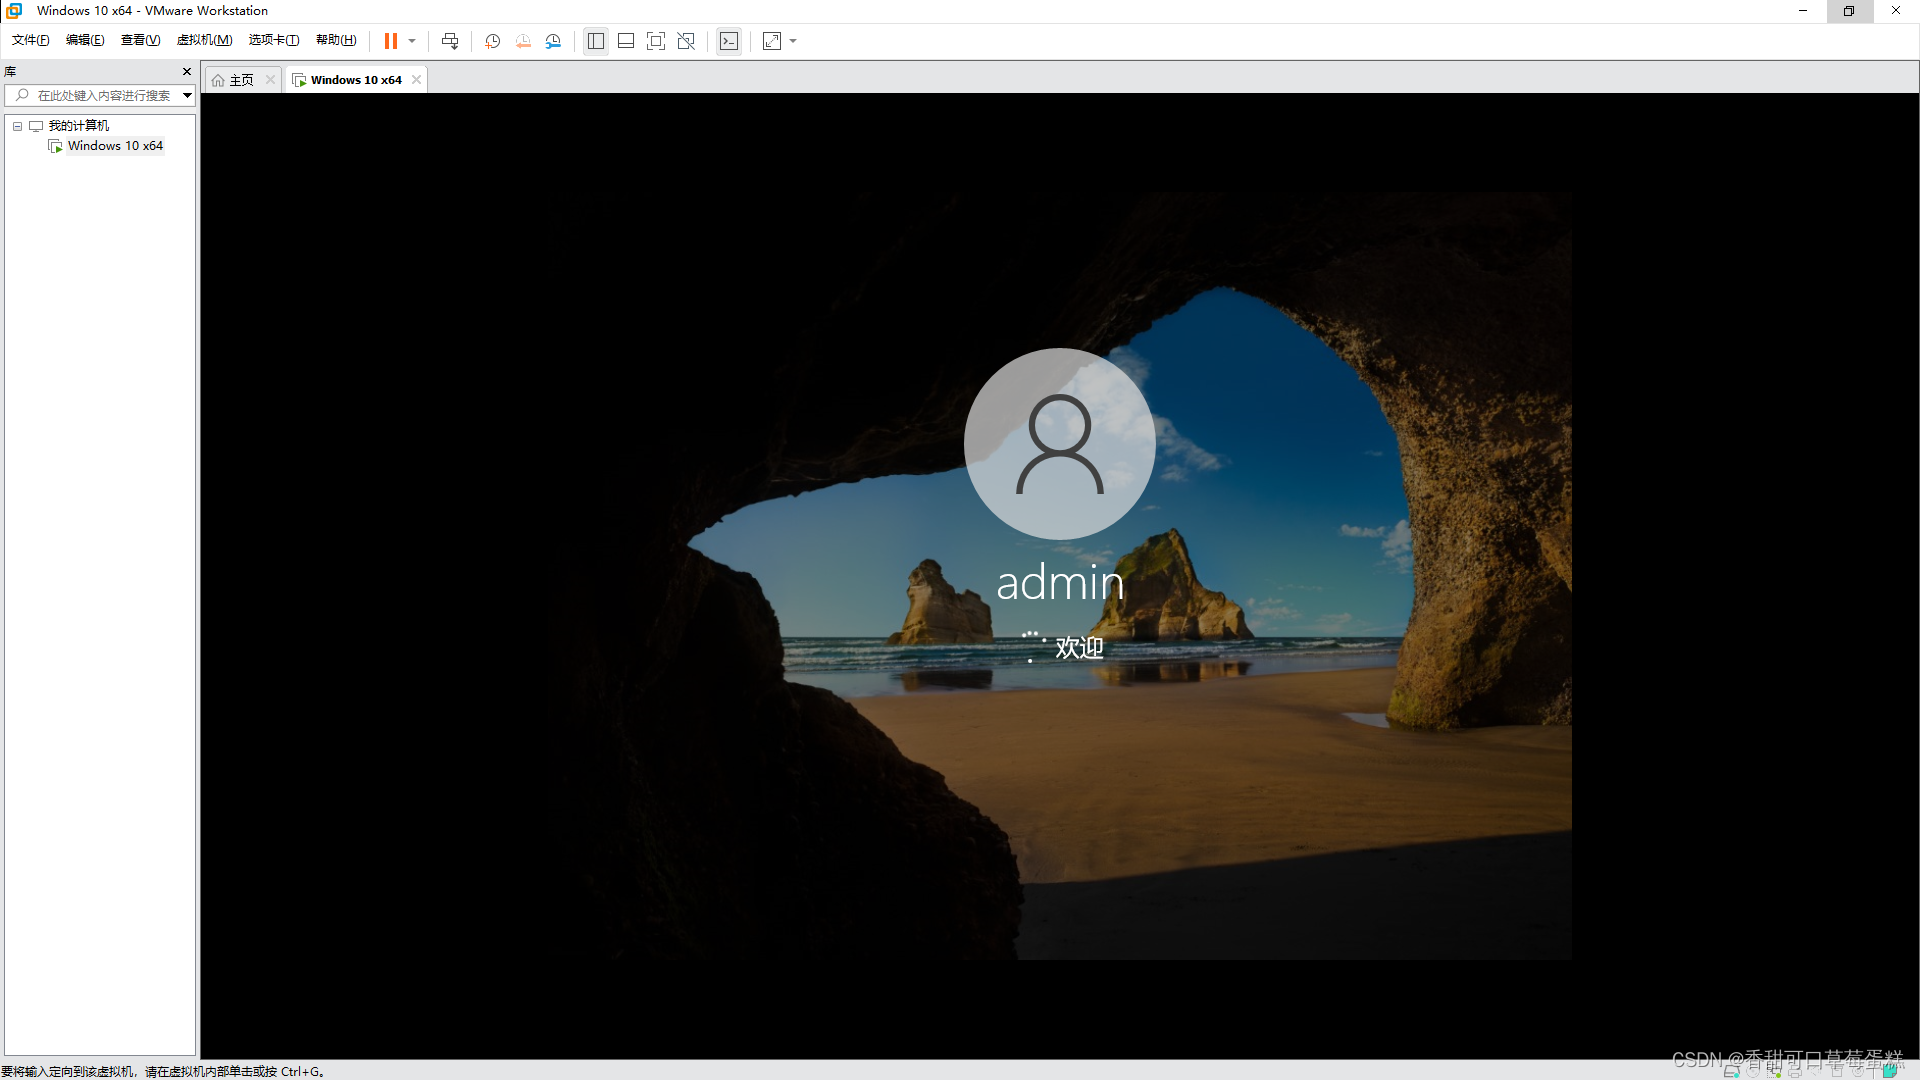Select Windows 10 x64 in the library tree
Viewport: 1920px width, 1080px height.
coord(115,145)
